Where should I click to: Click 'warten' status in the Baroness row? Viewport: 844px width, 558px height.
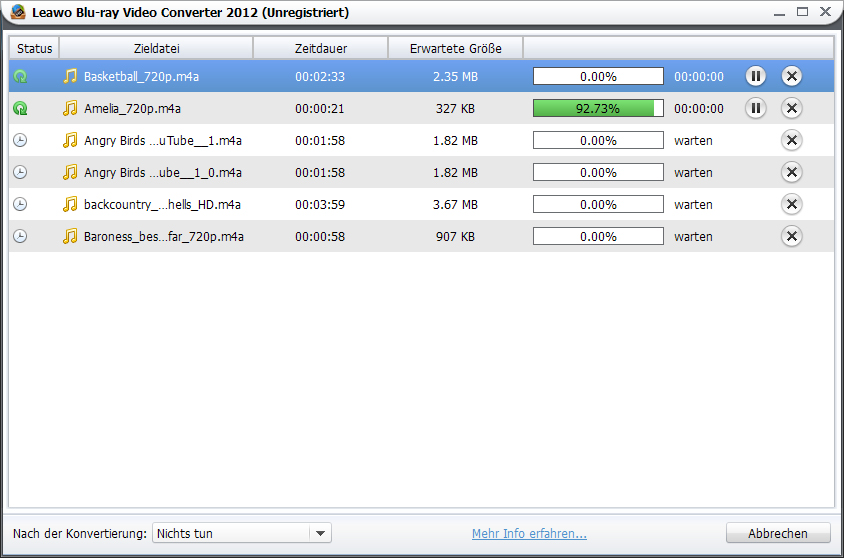click(693, 236)
